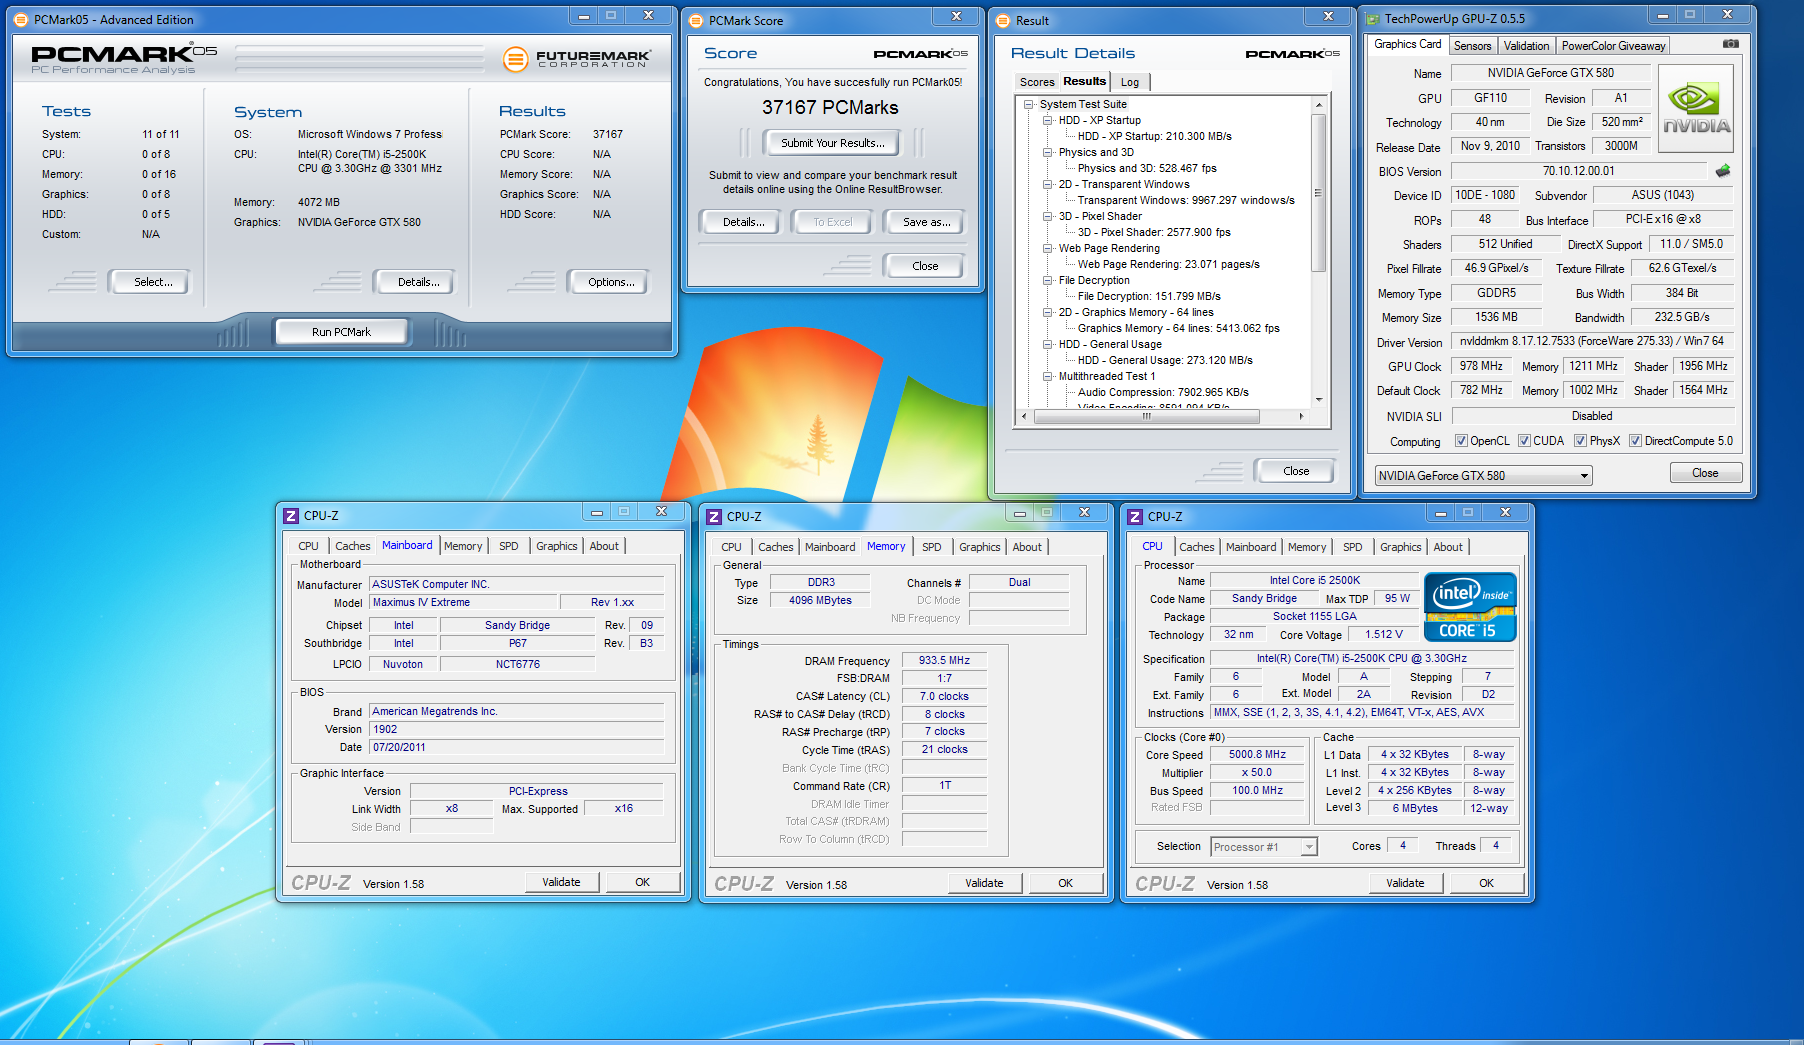Click the GPU Clock value 978 MHz
Screen dimensions: 1804x1045
[x=1480, y=366]
